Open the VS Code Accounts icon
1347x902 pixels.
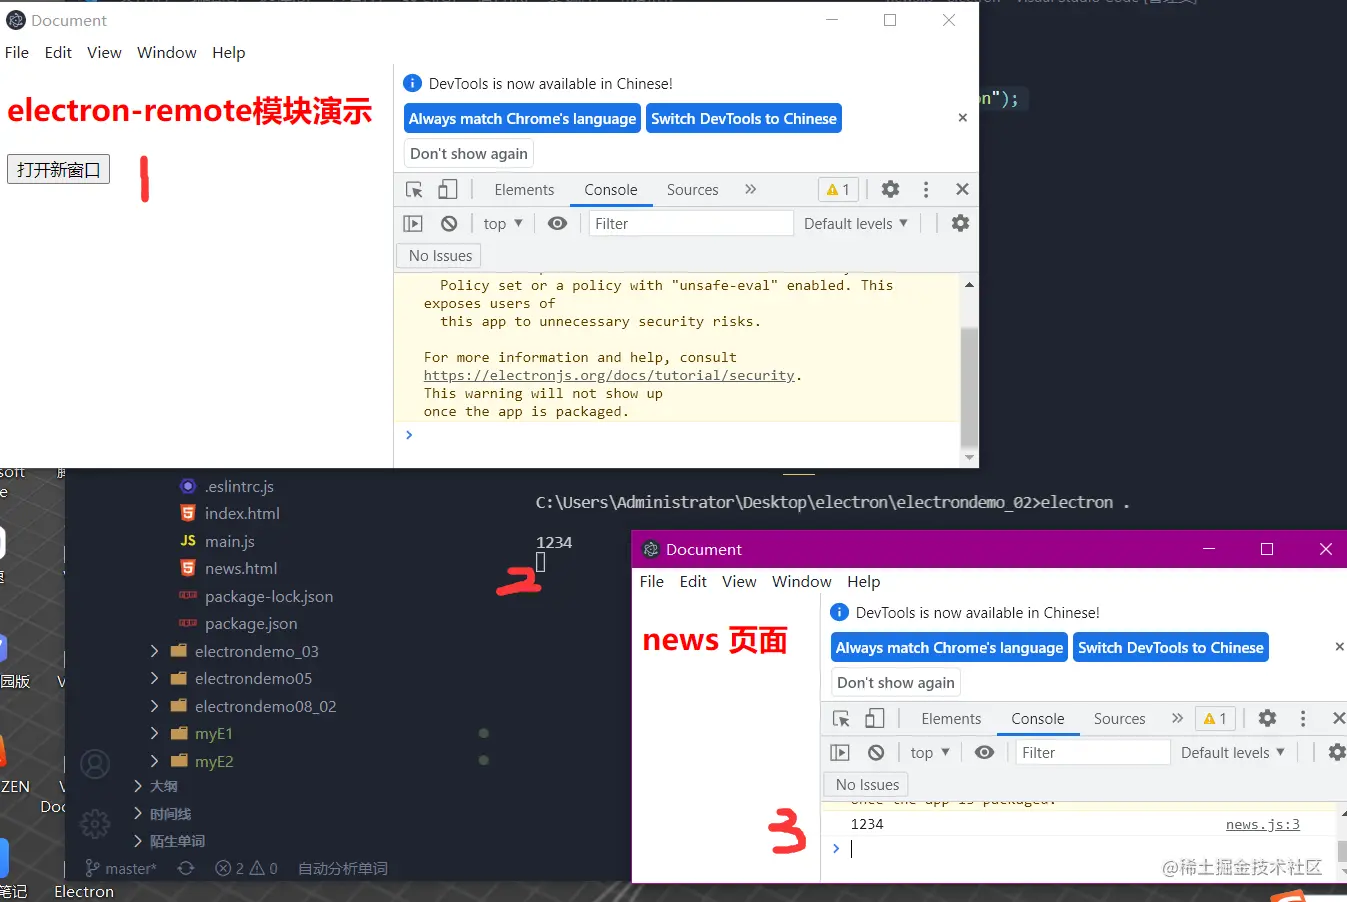[x=95, y=763]
